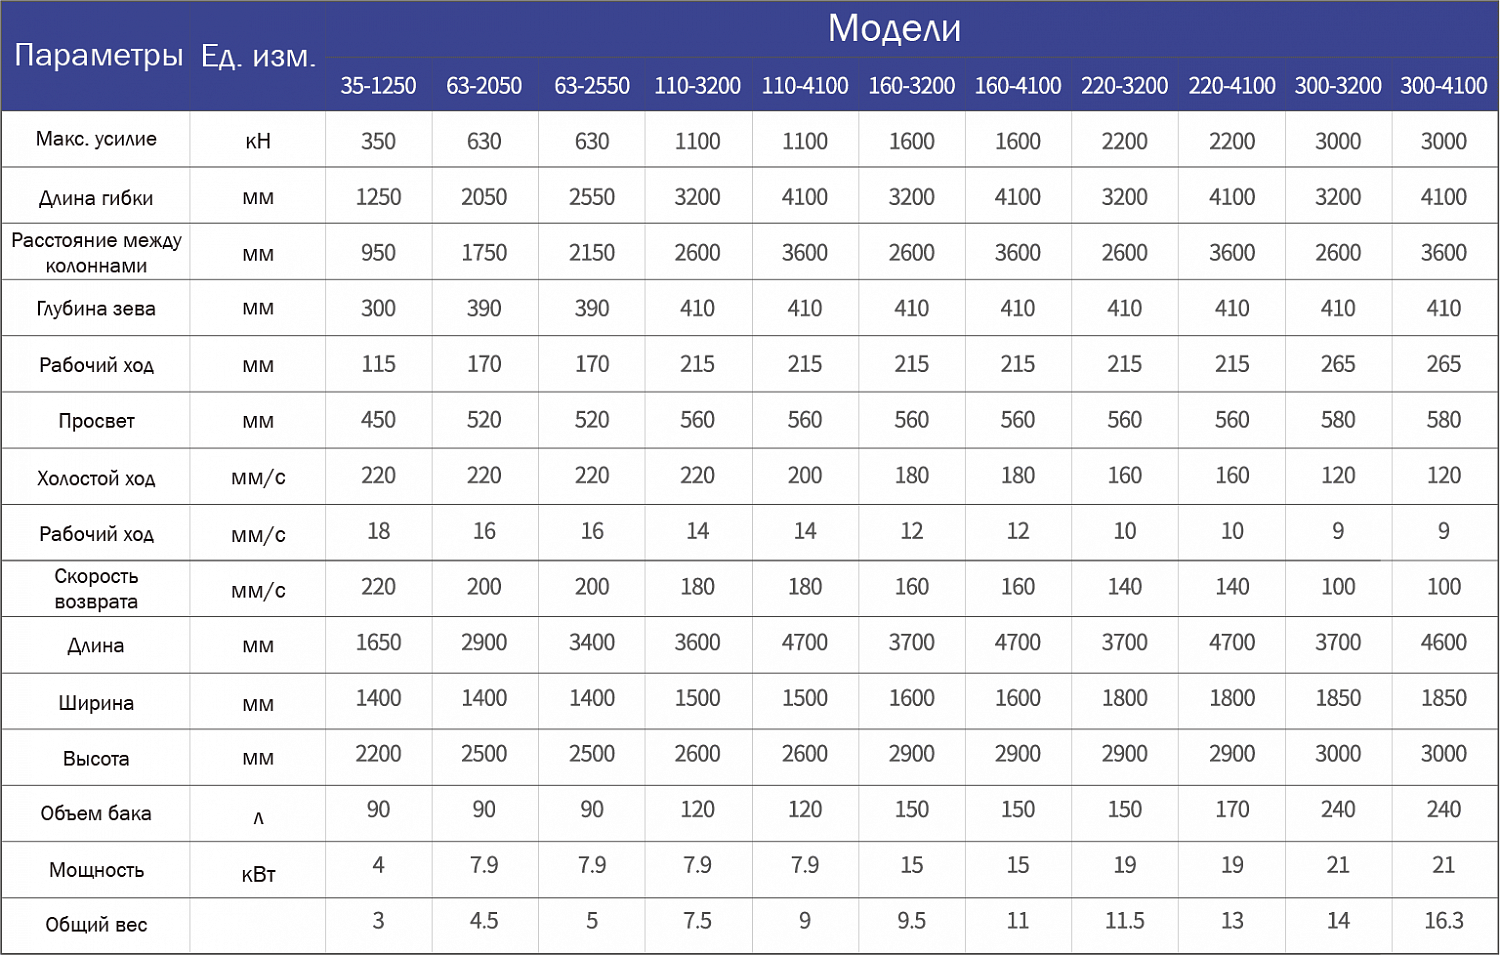Click the "Макс. усилие" row label
This screenshot has width=1500, height=955.
(x=96, y=139)
